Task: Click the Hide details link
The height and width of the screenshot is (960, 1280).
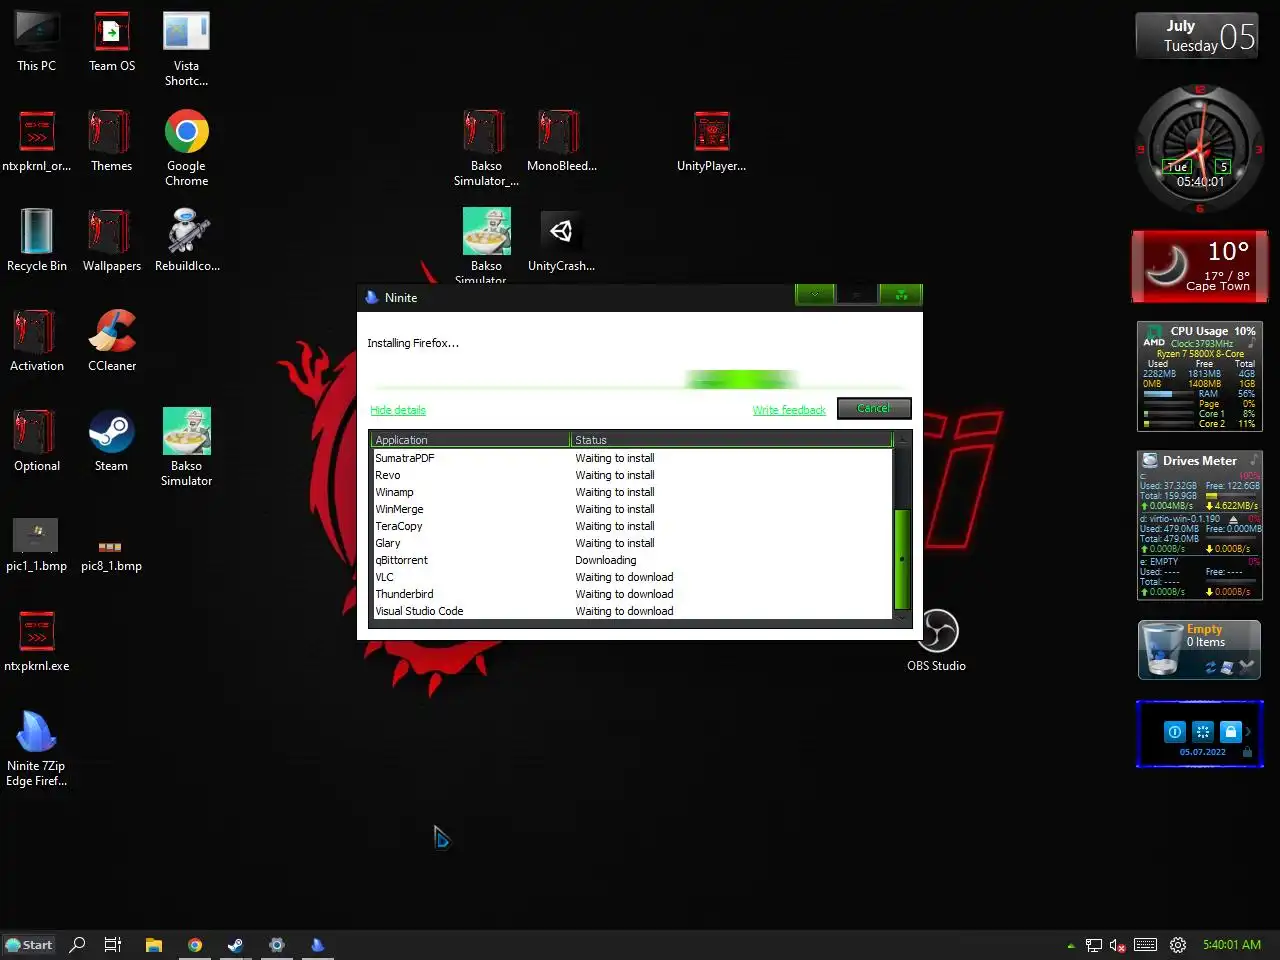Action: point(398,410)
